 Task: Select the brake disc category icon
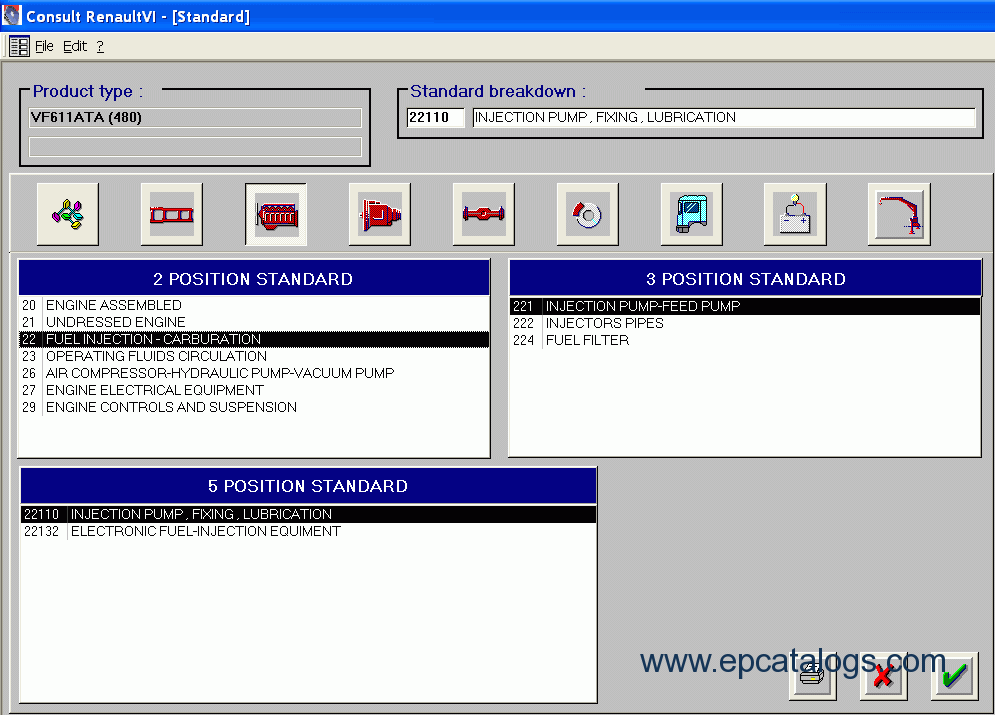pyautogui.click(x=588, y=214)
